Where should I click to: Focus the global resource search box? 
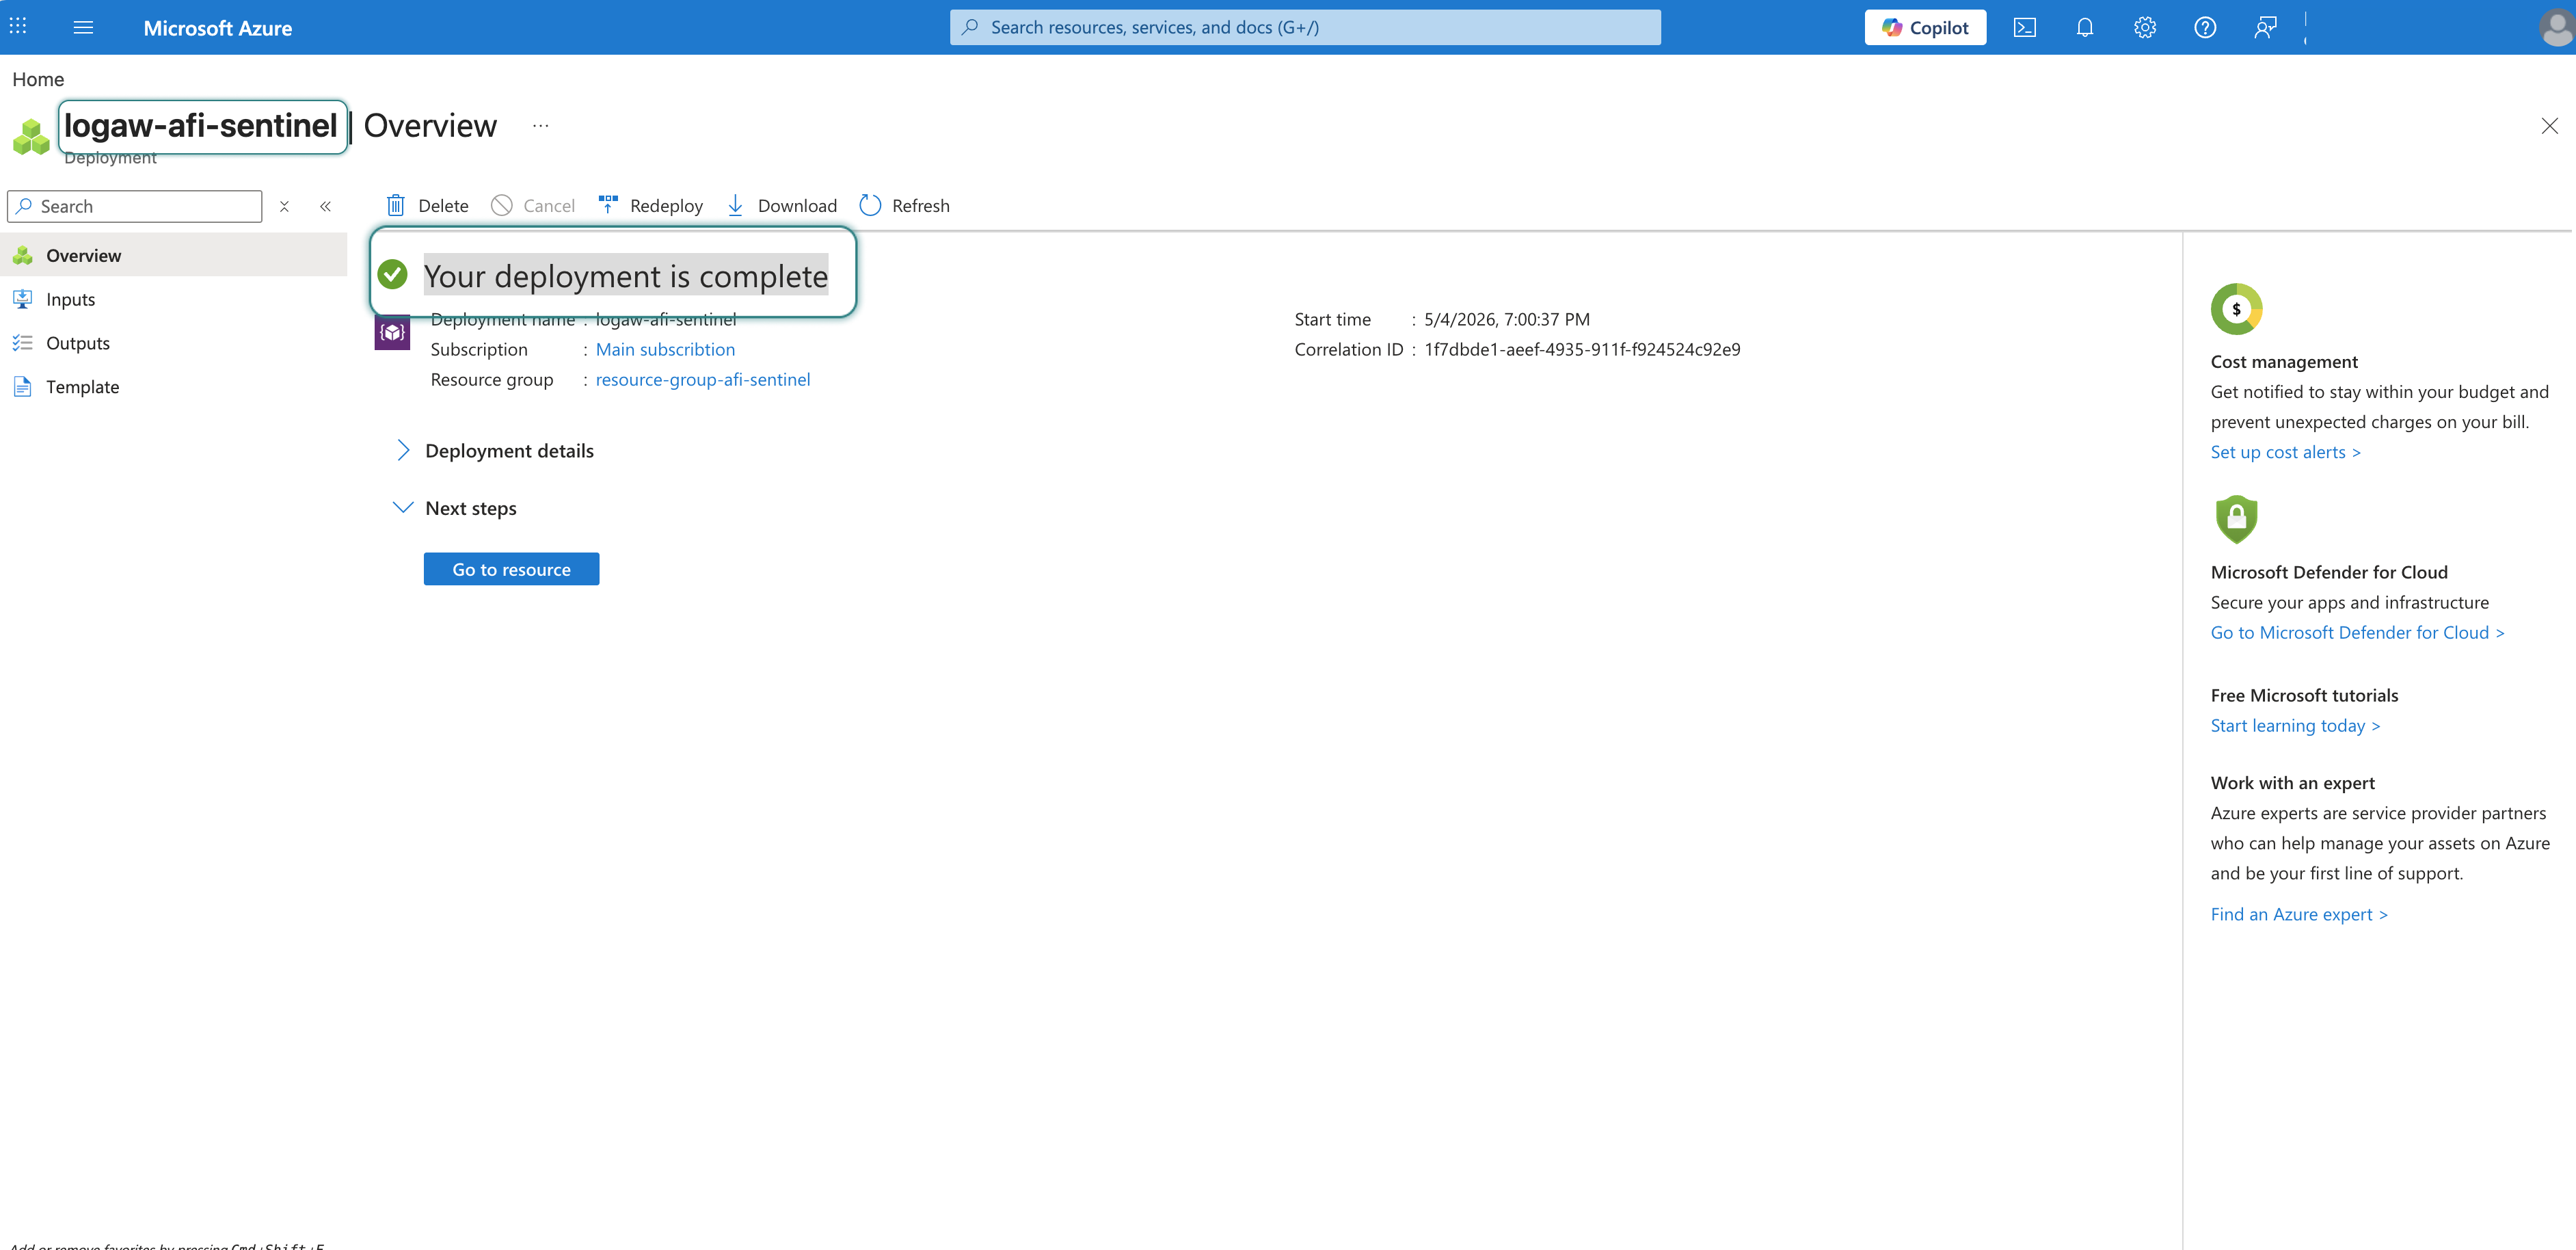tap(1305, 27)
